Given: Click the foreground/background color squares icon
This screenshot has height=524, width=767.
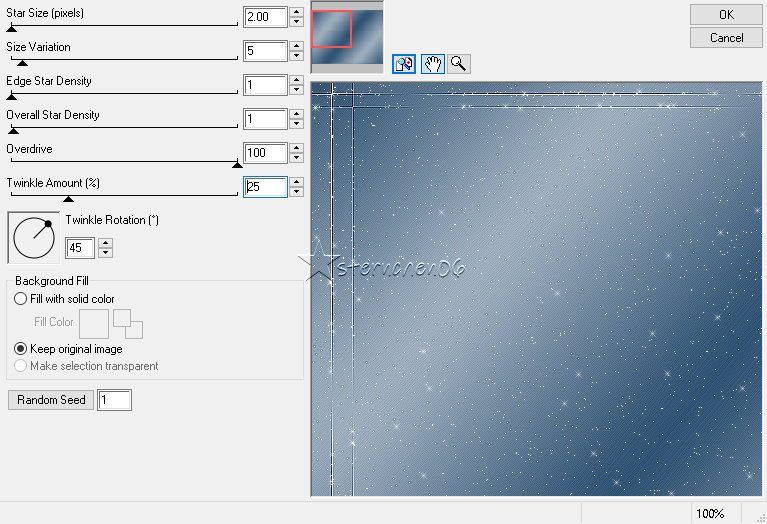Looking at the screenshot, I should [128, 323].
